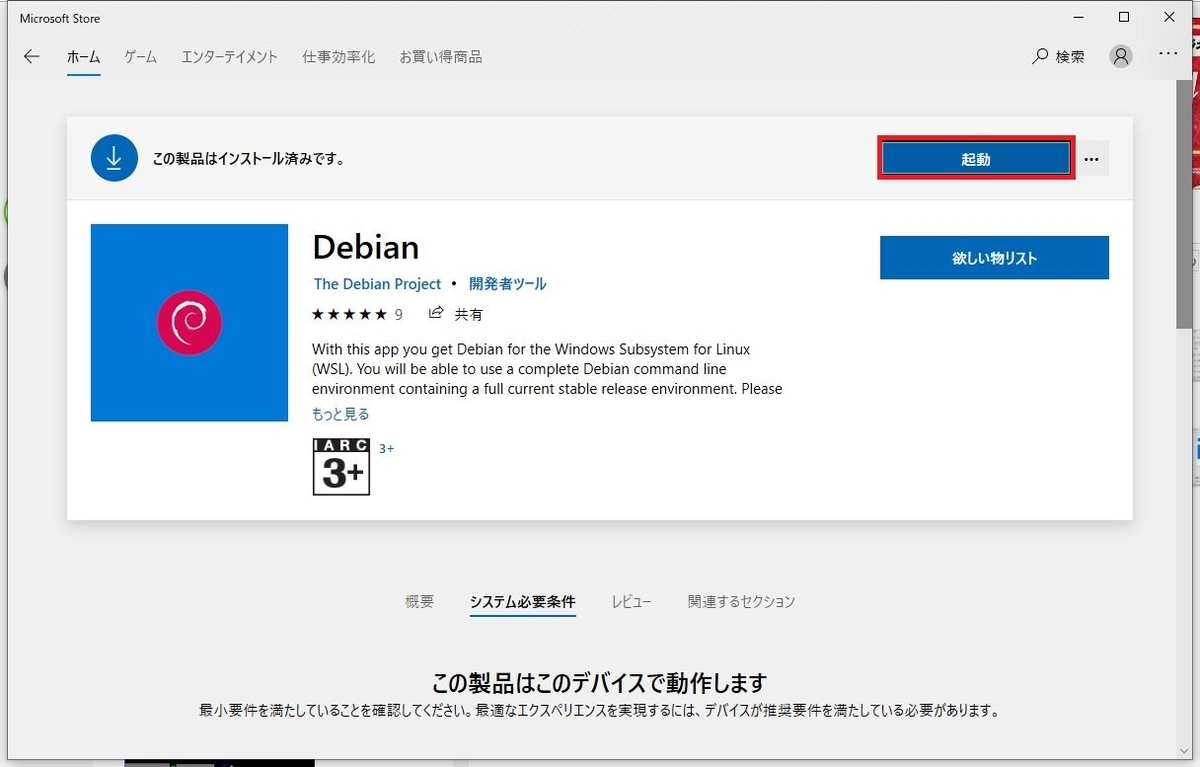
Task: Open the ellipsis menu in the top-right corner
Action: pos(1168,54)
